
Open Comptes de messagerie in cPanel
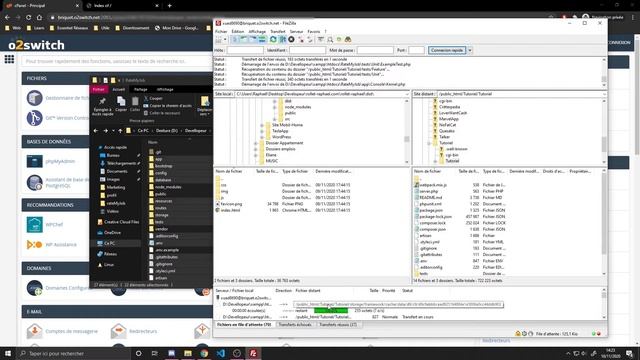point(71,331)
